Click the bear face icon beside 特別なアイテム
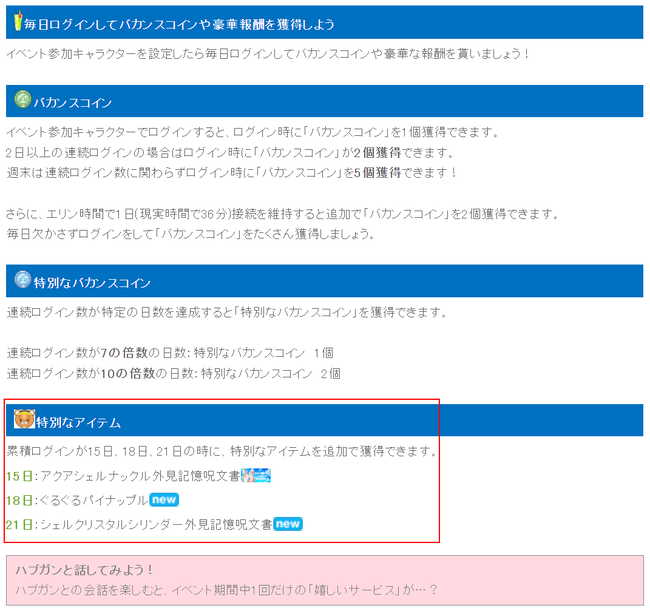Viewport: 650px width, 611px height. click(x=24, y=419)
